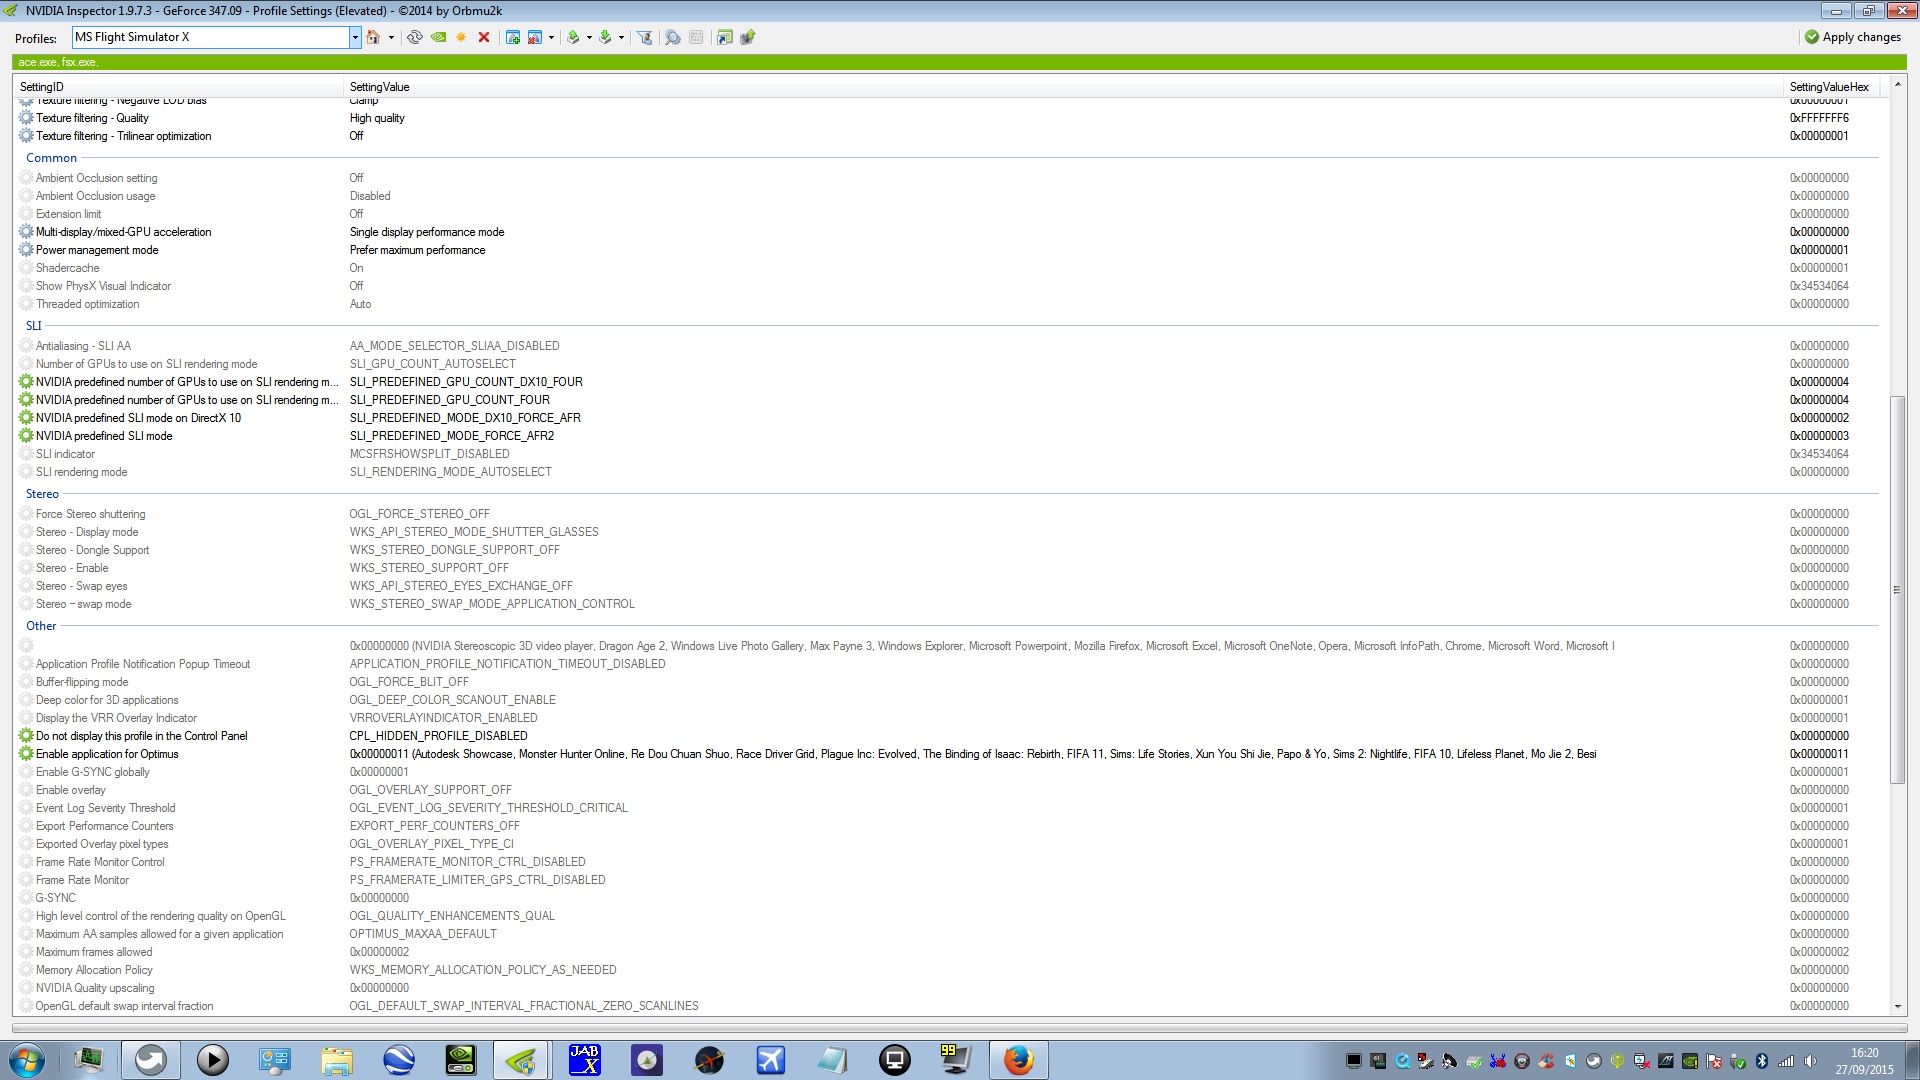Open the Profiles combo box dropdown arrow
1920x1080 pixels.
[355, 37]
